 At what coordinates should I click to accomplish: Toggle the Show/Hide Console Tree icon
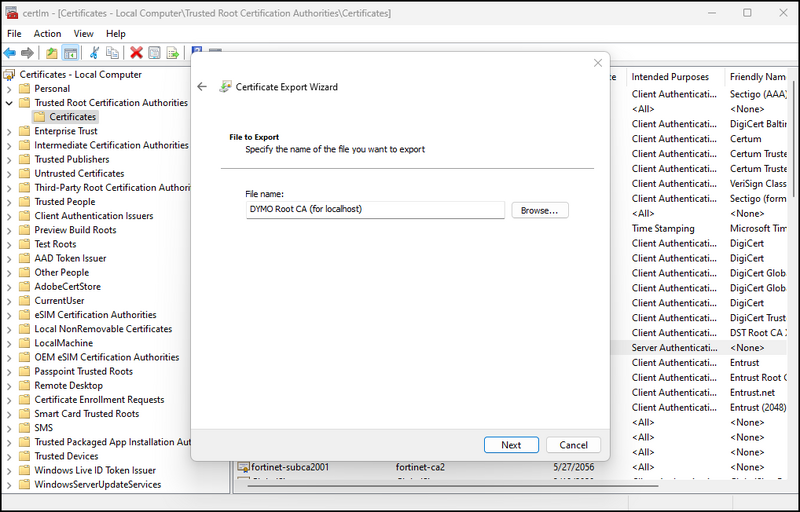[71, 53]
